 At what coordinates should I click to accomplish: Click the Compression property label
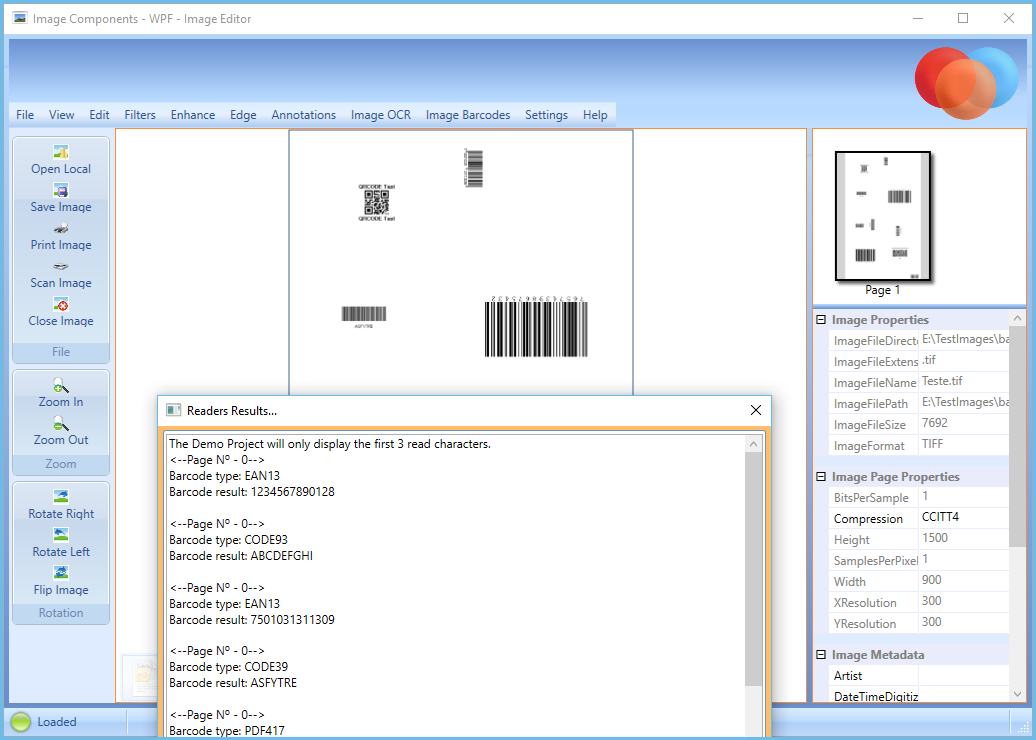868,519
